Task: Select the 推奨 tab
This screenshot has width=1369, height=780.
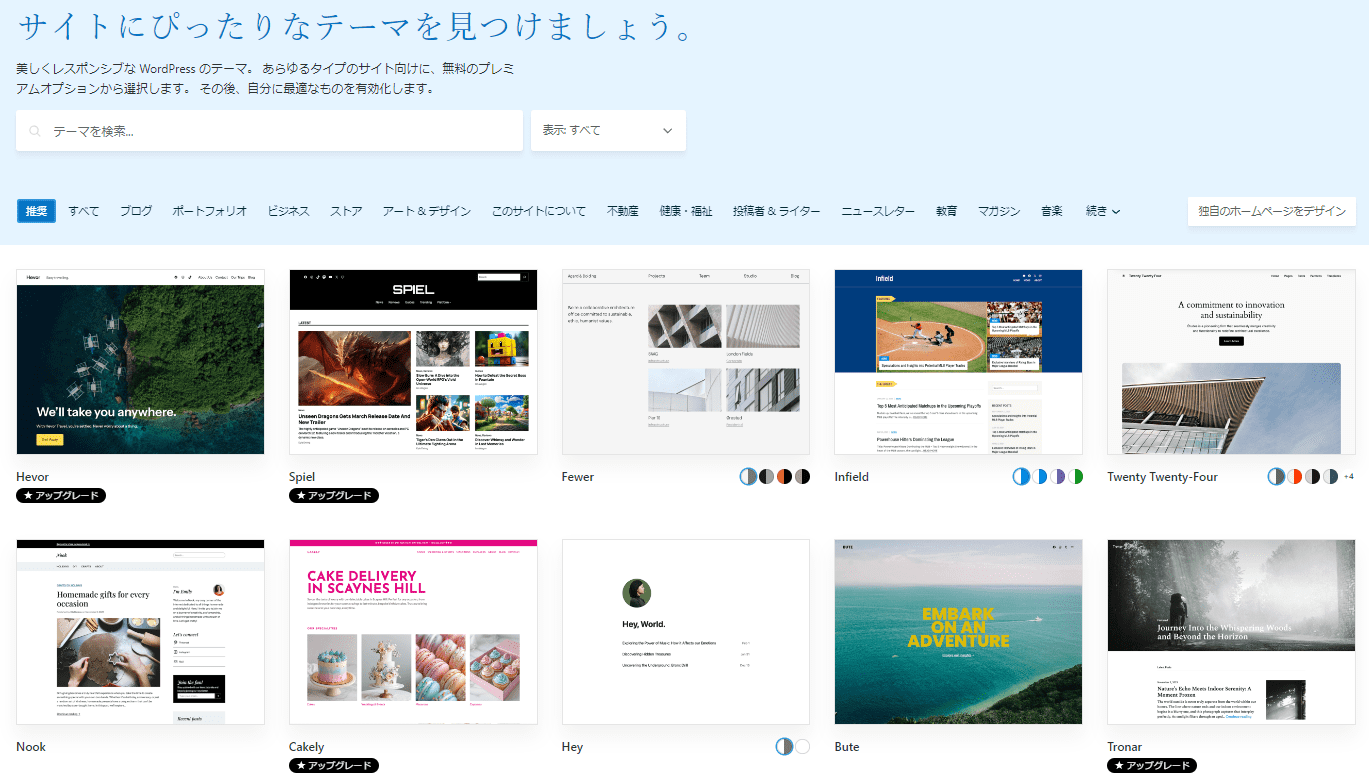Action: [36, 211]
